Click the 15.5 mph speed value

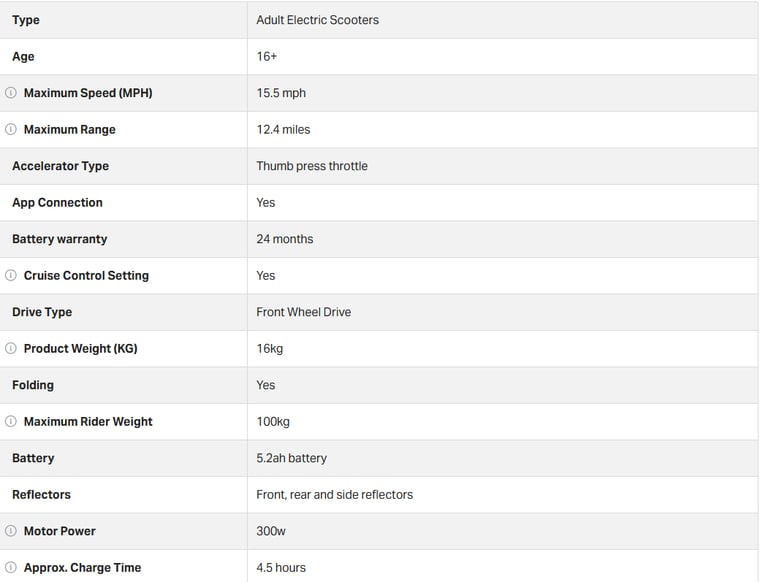point(281,93)
